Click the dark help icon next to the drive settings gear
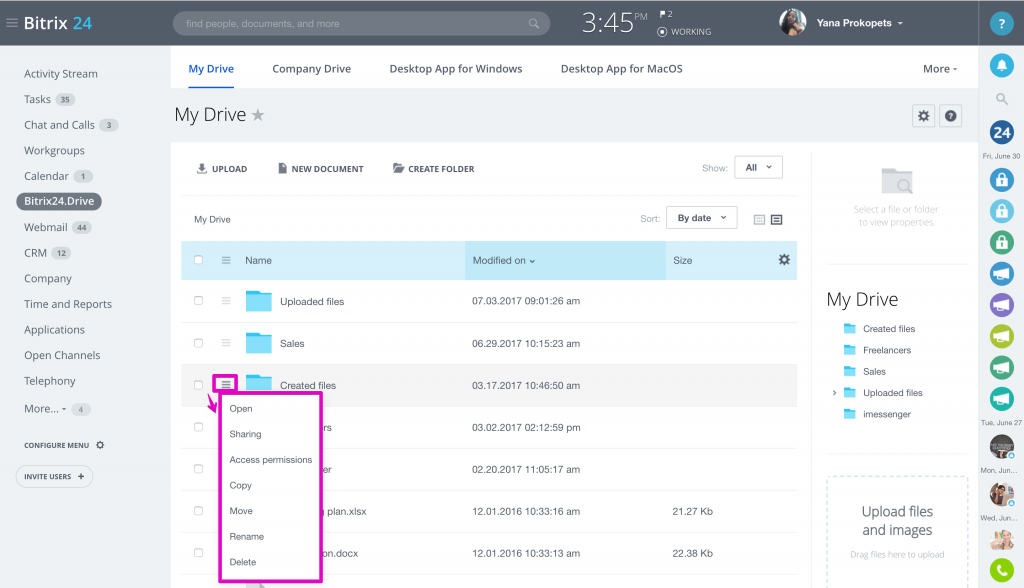The width and height of the screenshot is (1024, 588). pos(951,116)
